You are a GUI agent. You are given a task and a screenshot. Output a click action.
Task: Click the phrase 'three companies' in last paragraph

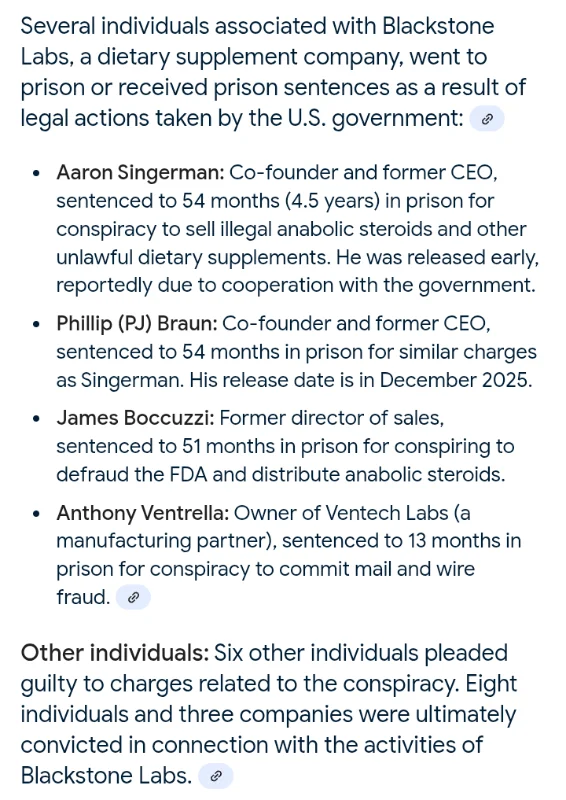tap(296, 715)
